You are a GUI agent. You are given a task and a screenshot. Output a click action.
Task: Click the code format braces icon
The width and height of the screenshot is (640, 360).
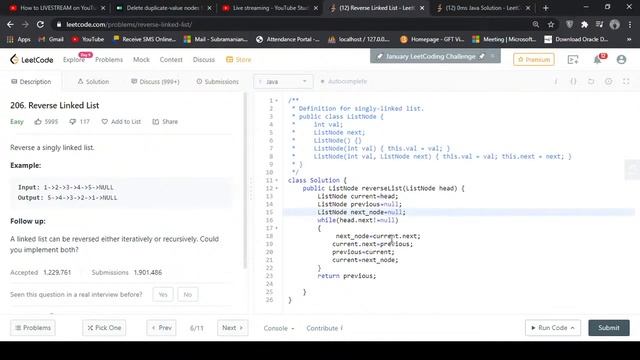(573, 82)
